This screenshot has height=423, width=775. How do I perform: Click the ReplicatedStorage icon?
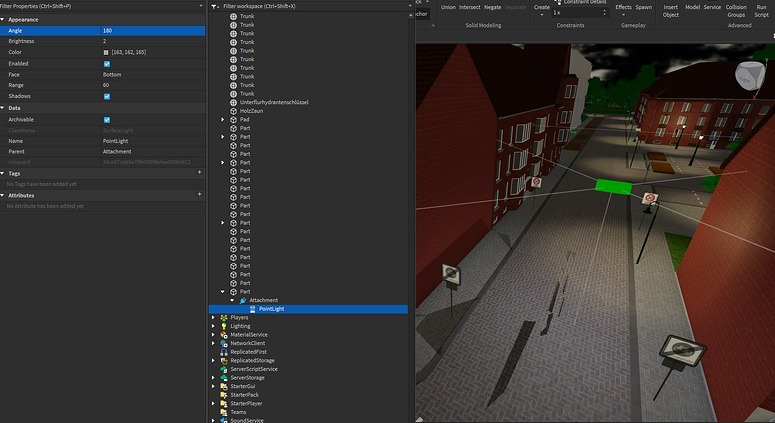(x=224, y=360)
